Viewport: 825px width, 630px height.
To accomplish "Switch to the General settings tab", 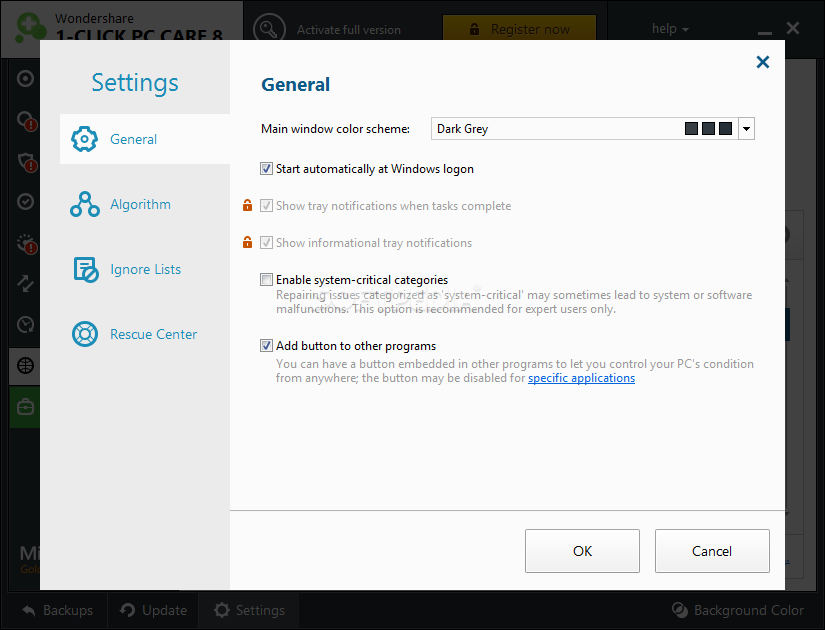I will [x=145, y=139].
